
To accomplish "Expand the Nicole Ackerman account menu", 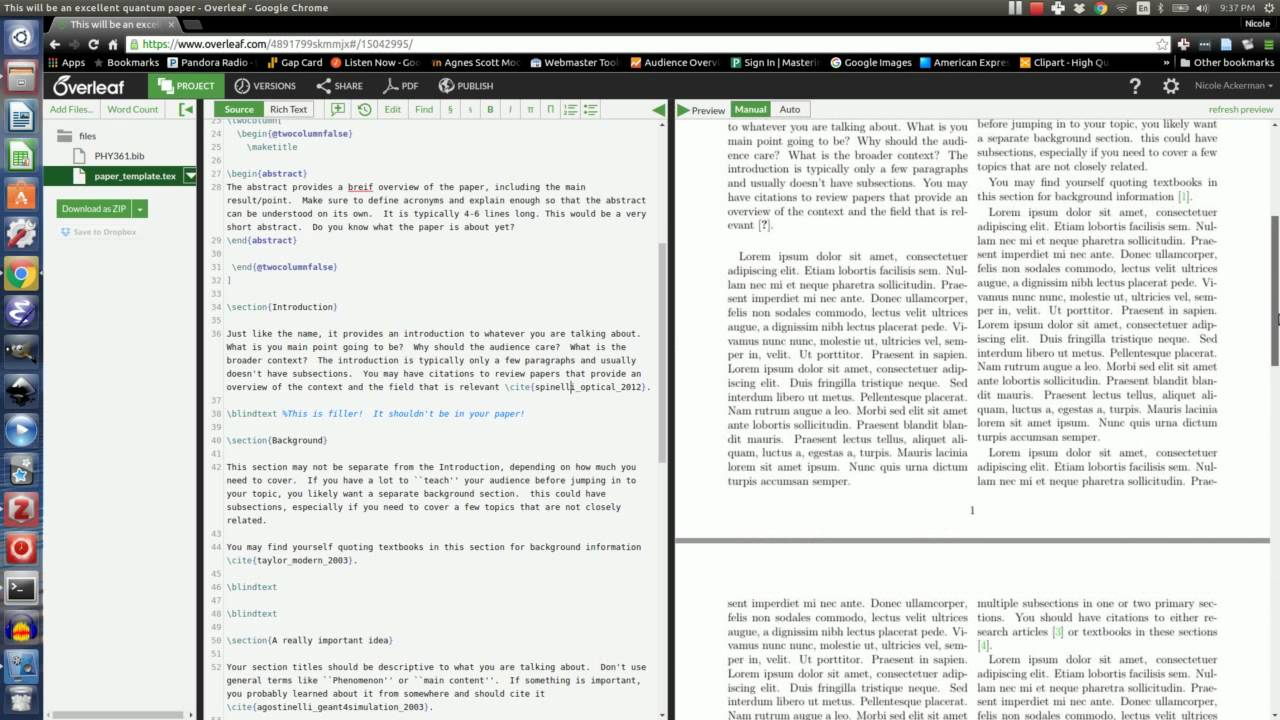I will pos(1234,86).
